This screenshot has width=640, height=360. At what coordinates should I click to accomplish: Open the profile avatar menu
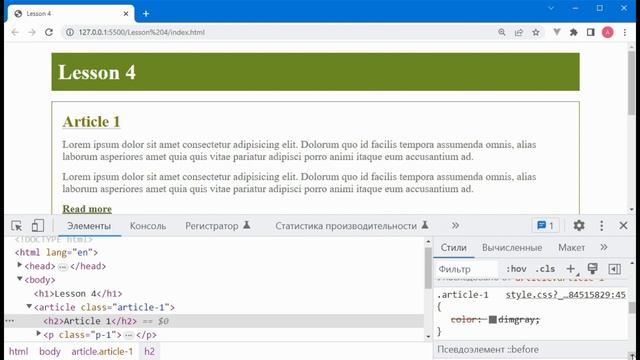click(607, 32)
